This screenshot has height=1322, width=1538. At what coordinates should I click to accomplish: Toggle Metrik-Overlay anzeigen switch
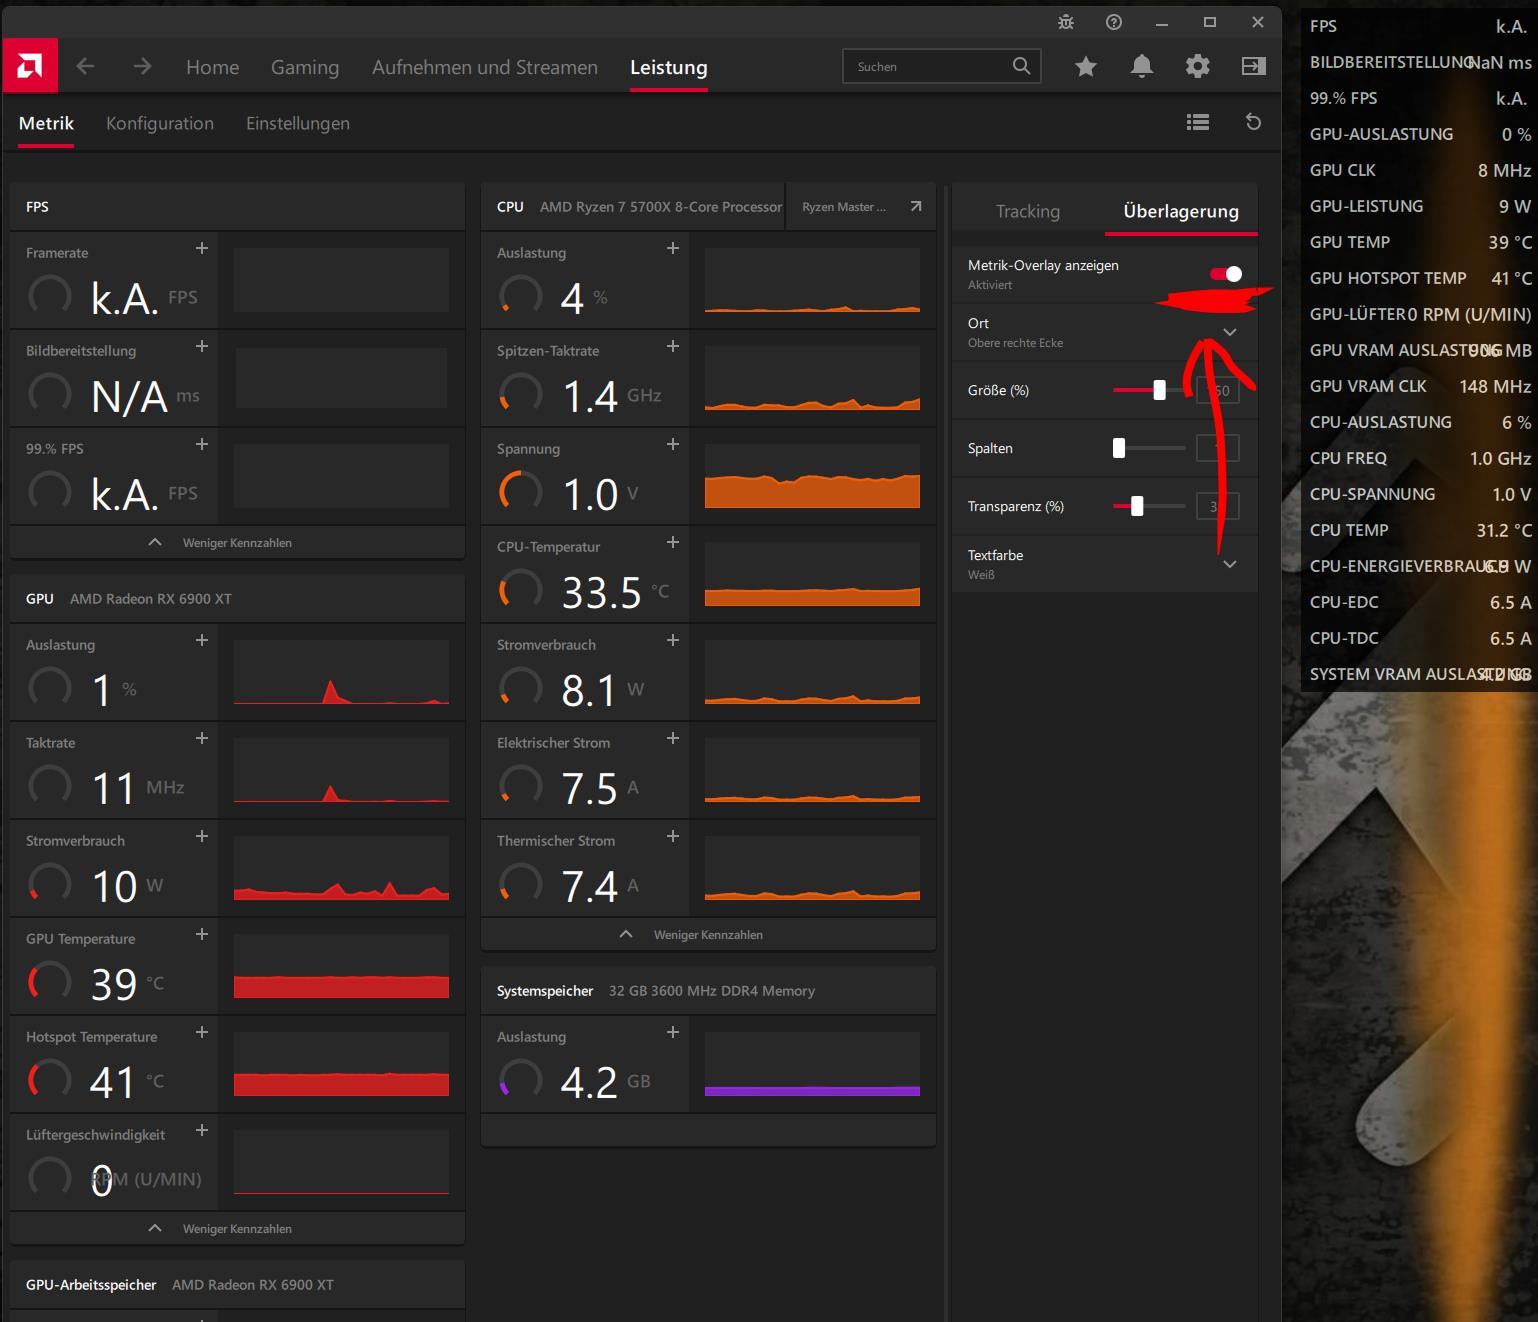1226,274
